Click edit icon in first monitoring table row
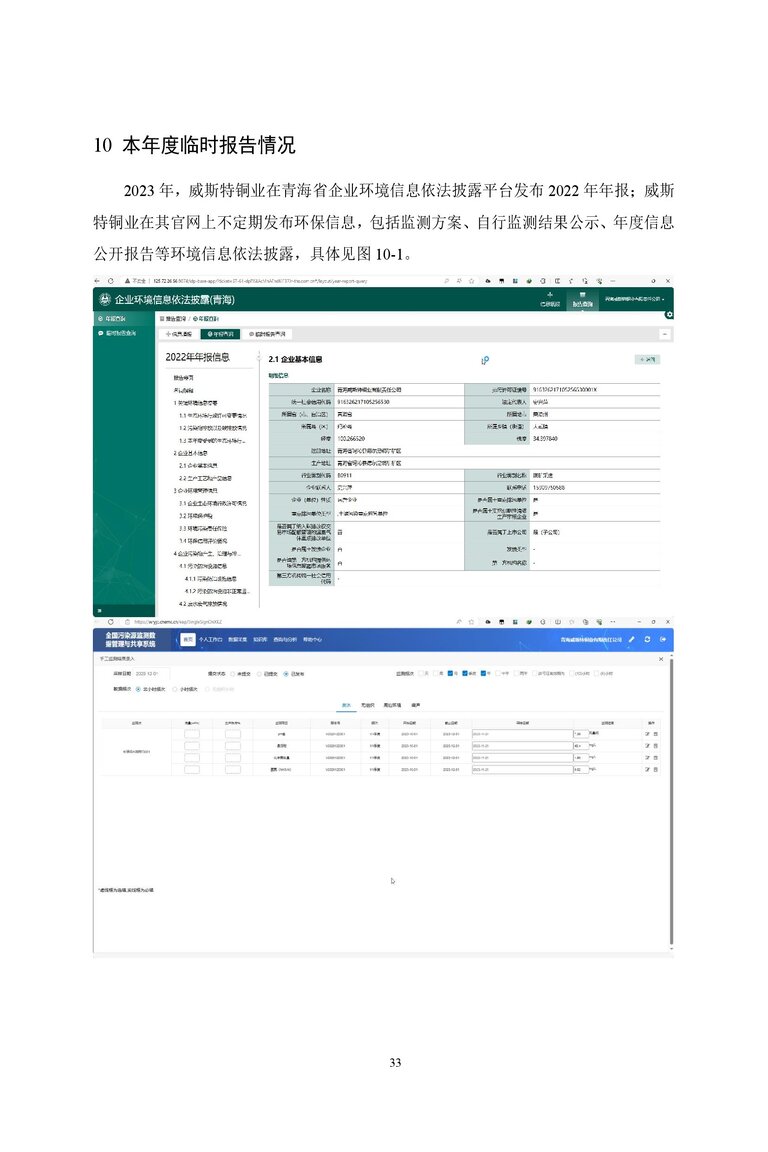This screenshot has width=768, height=1152. (647, 734)
